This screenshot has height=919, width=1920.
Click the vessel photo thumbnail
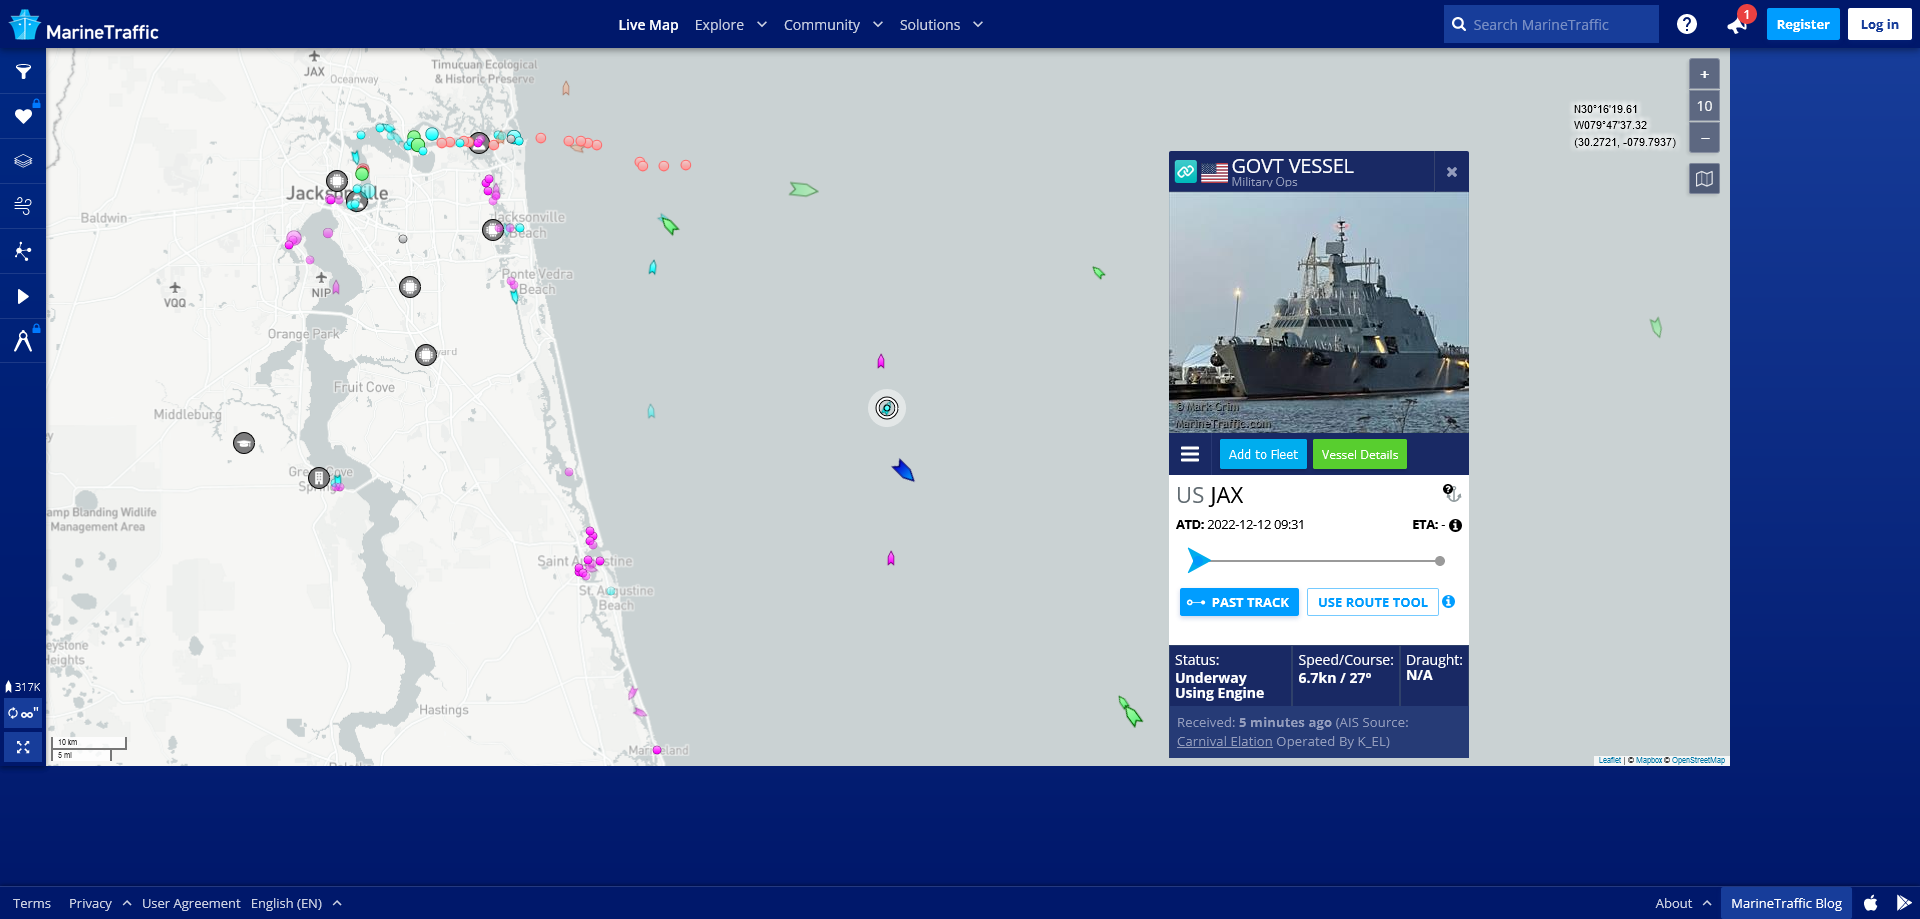[x=1318, y=312]
